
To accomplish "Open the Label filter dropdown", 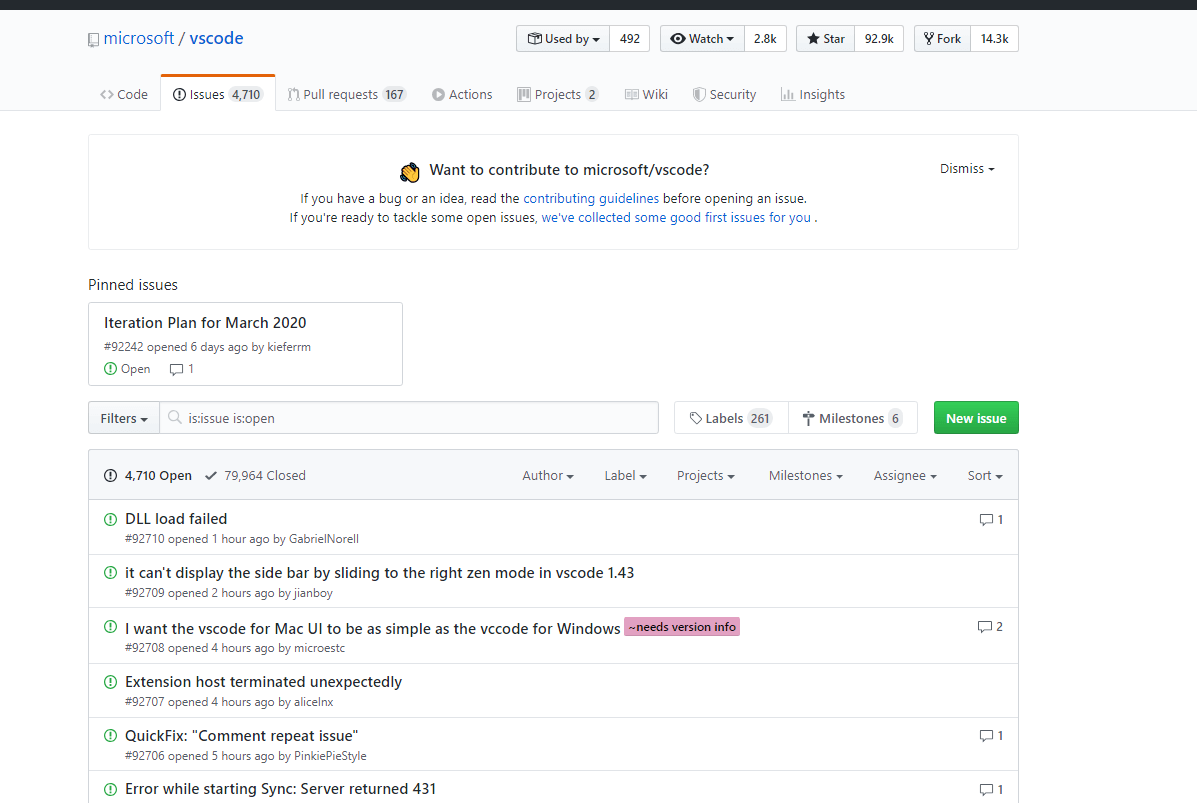I will (625, 476).
